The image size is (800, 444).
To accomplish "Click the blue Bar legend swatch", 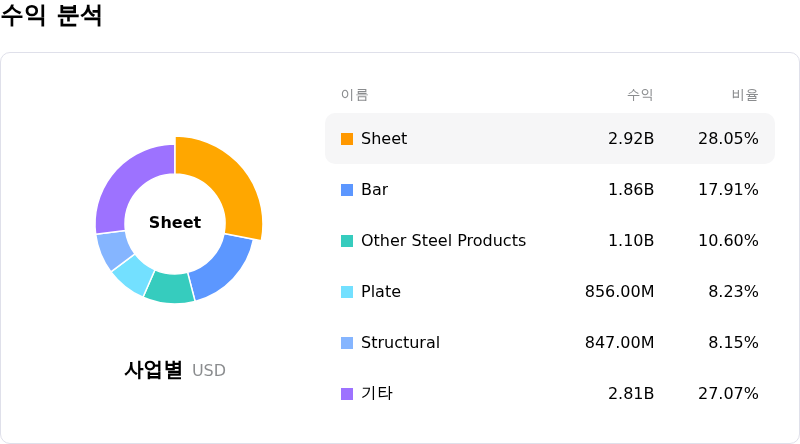I will [347, 190].
